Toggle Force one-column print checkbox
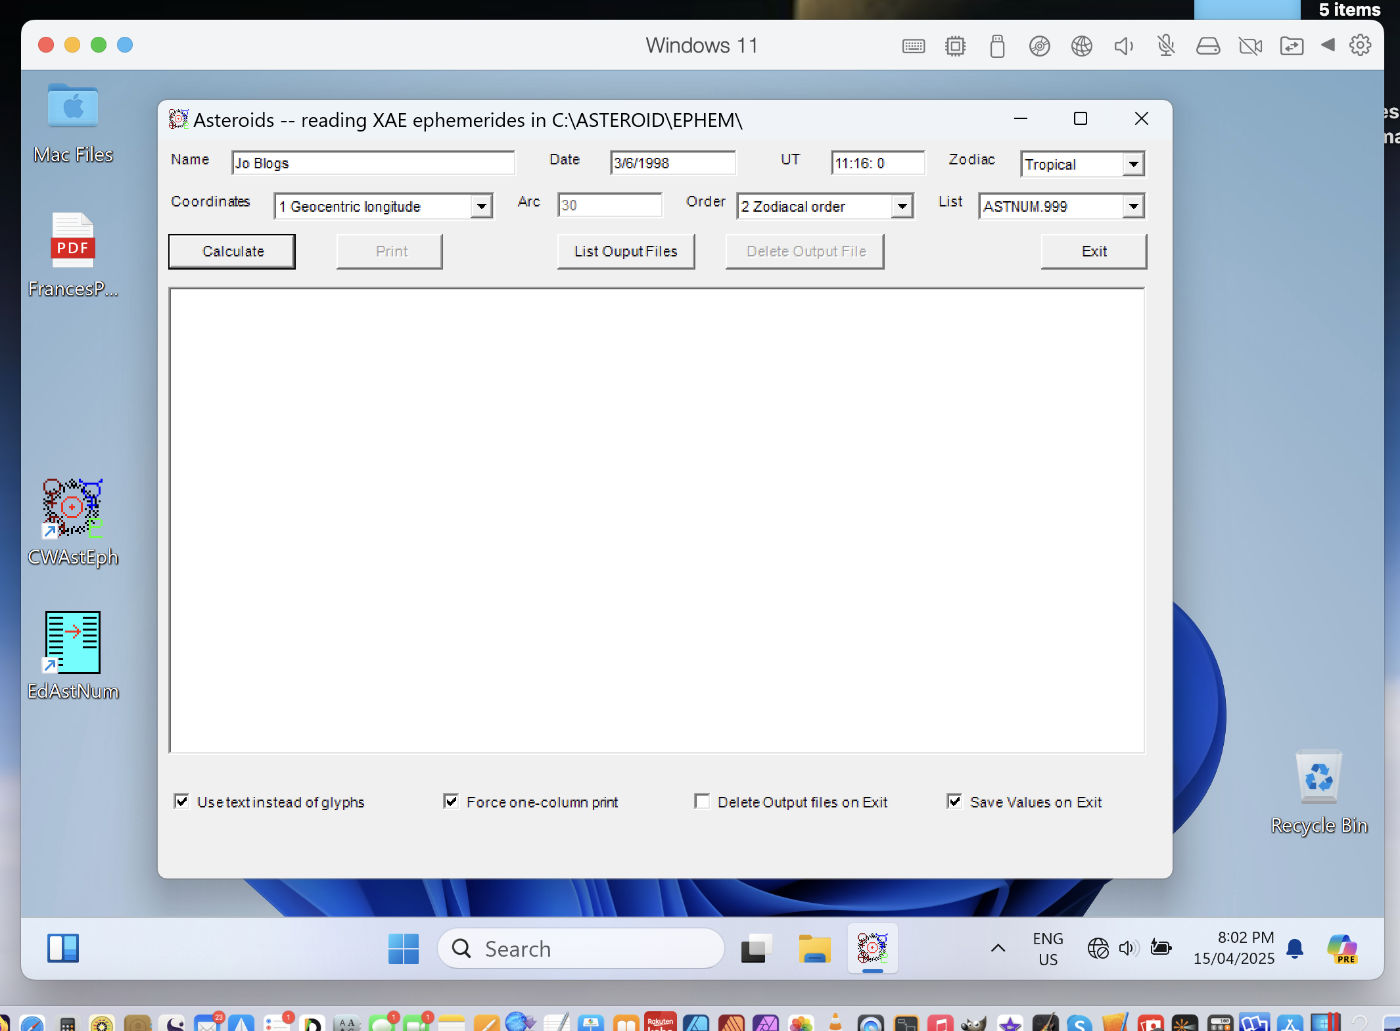1400x1031 pixels. [x=451, y=801]
